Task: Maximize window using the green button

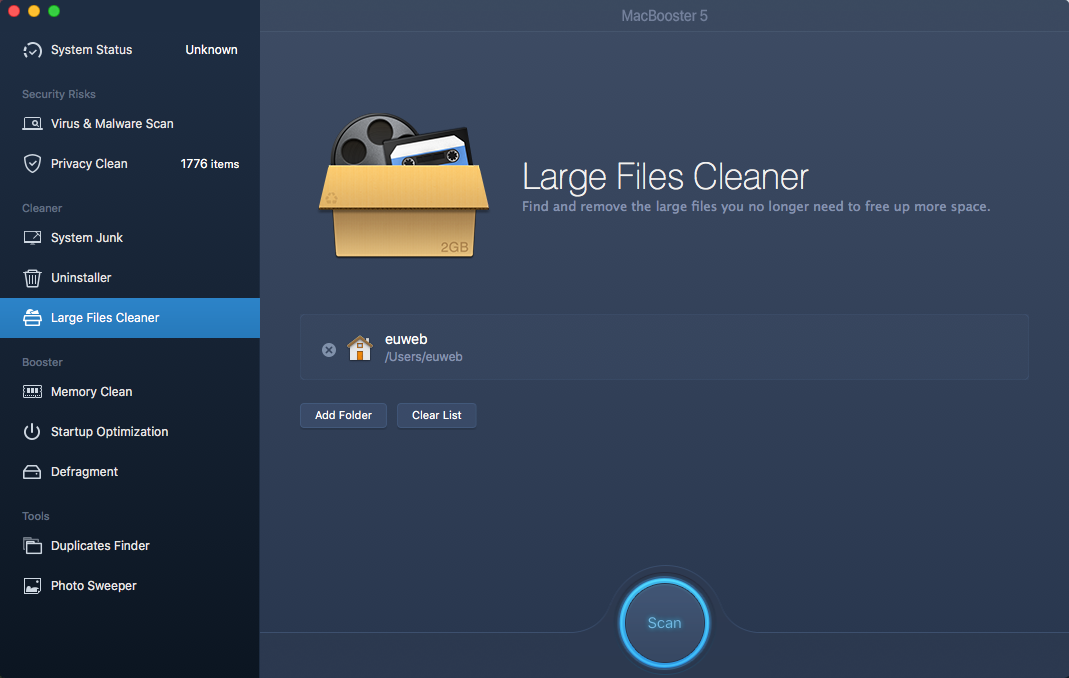Action: (x=55, y=11)
